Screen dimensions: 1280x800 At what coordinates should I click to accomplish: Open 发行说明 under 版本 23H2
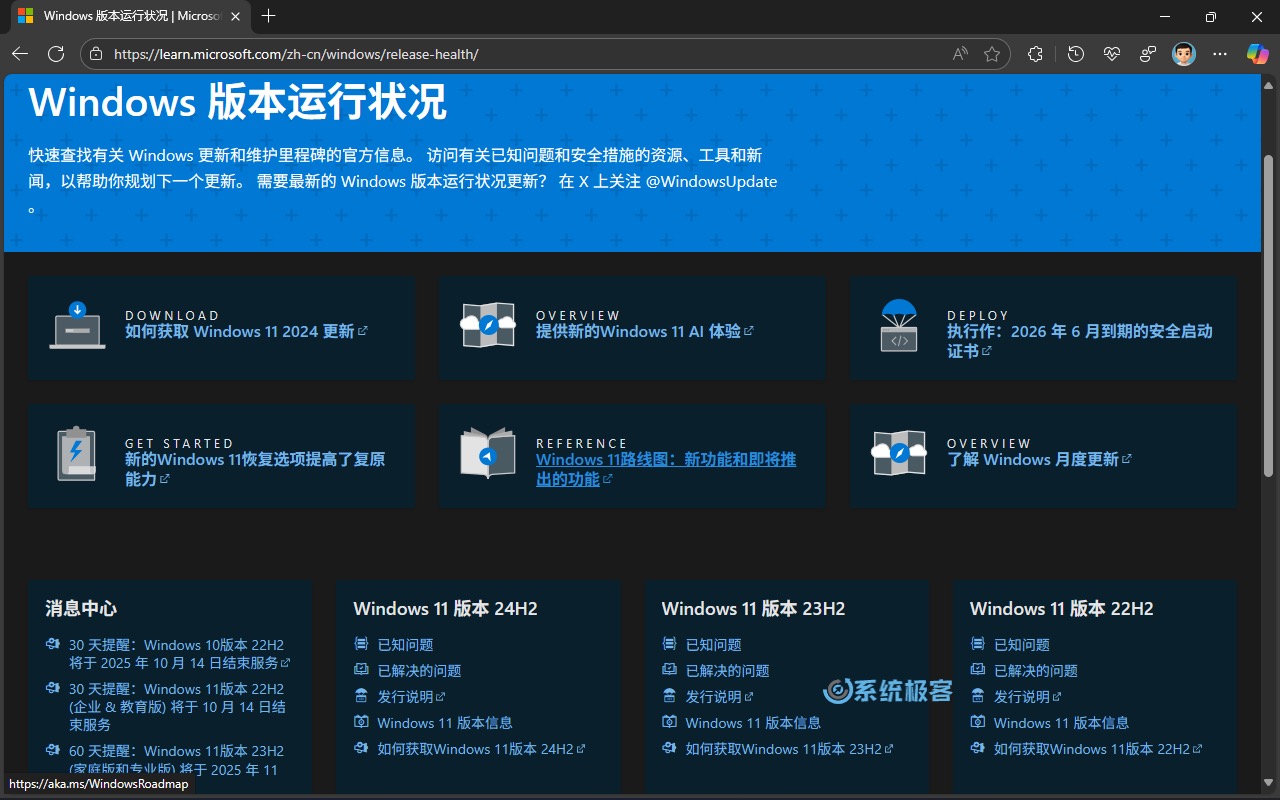pyautogui.click(x=719, y=697)
